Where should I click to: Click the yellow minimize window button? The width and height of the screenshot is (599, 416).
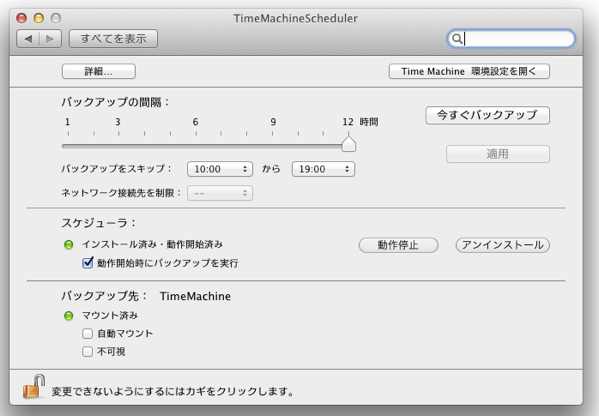pyautogui.click(x=39, y=18)
